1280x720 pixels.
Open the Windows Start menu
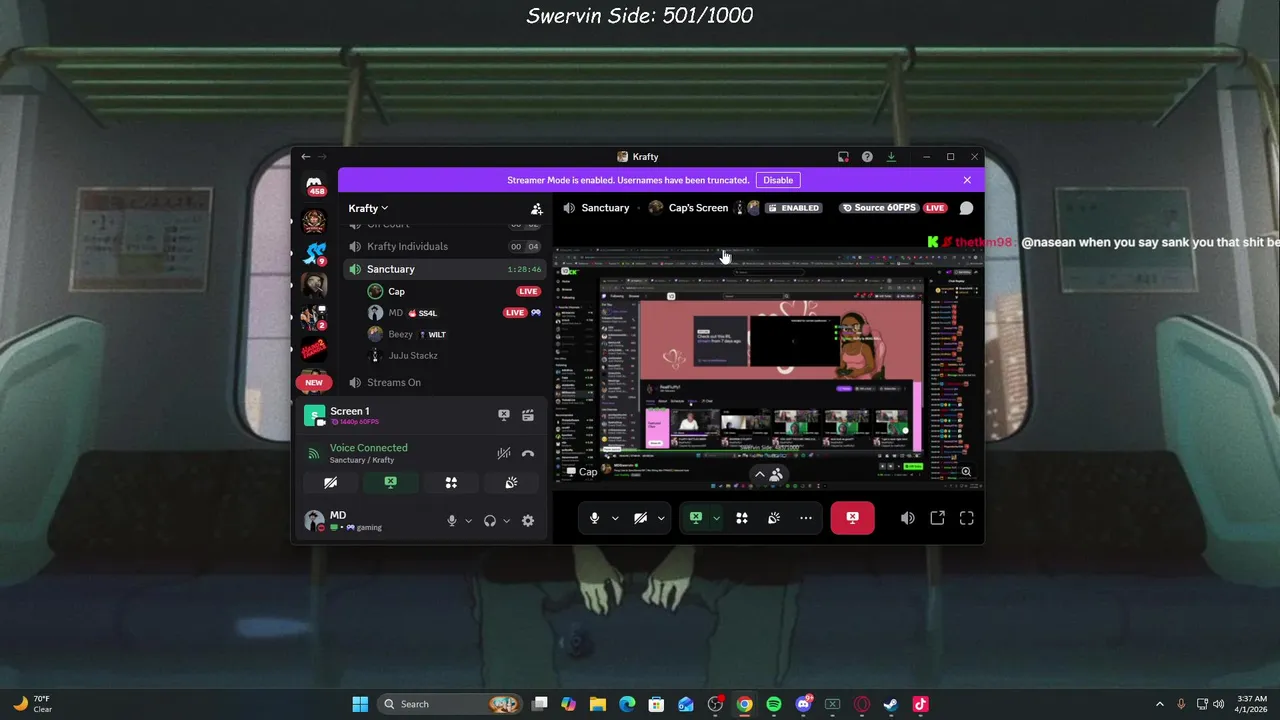tap(360, 704)
